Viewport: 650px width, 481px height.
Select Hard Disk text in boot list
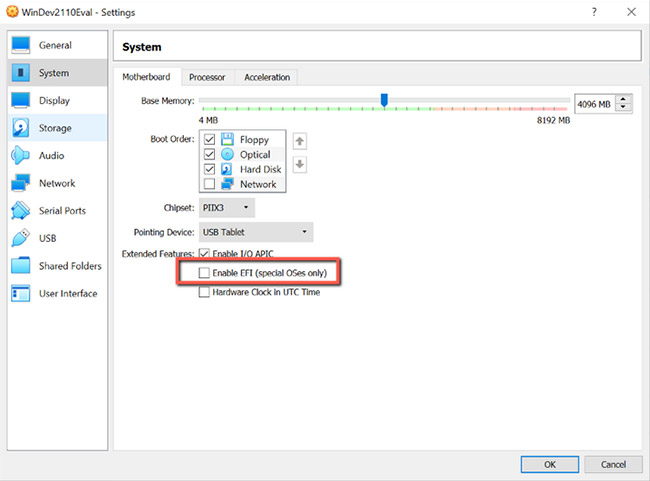click(261, 169)
